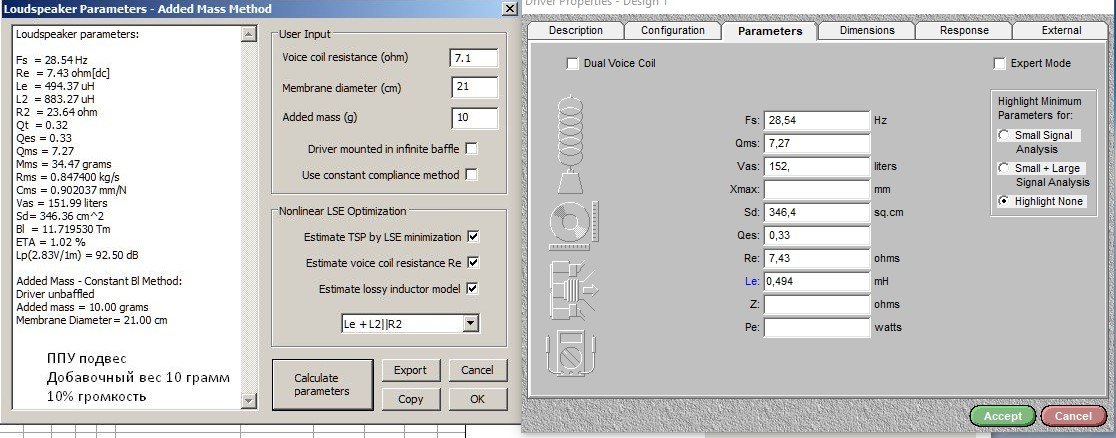Click the green Accept button
This screenshot has width=1116, height=438.
[1003, 416]
